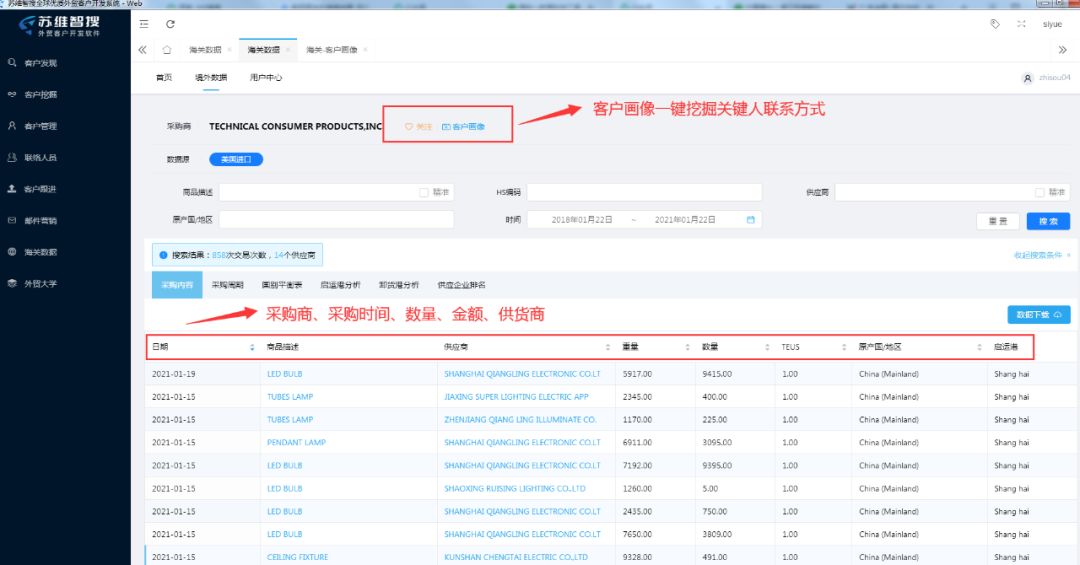Click the 重置 reset button
This screenshot has height=565, width=1080.
pos(998,221)
